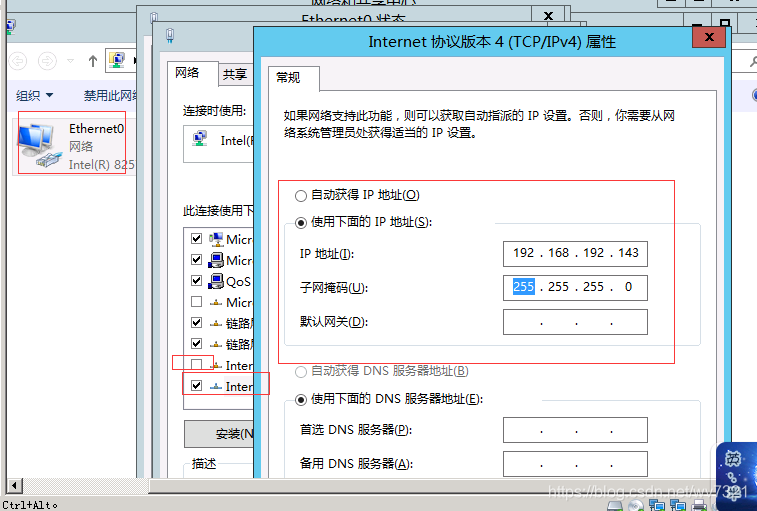The width and height of the screenshot is (757, 511).
Task: Click the 子网掩码(U) label
Action: pyautogui.click(x=334, y=288)
